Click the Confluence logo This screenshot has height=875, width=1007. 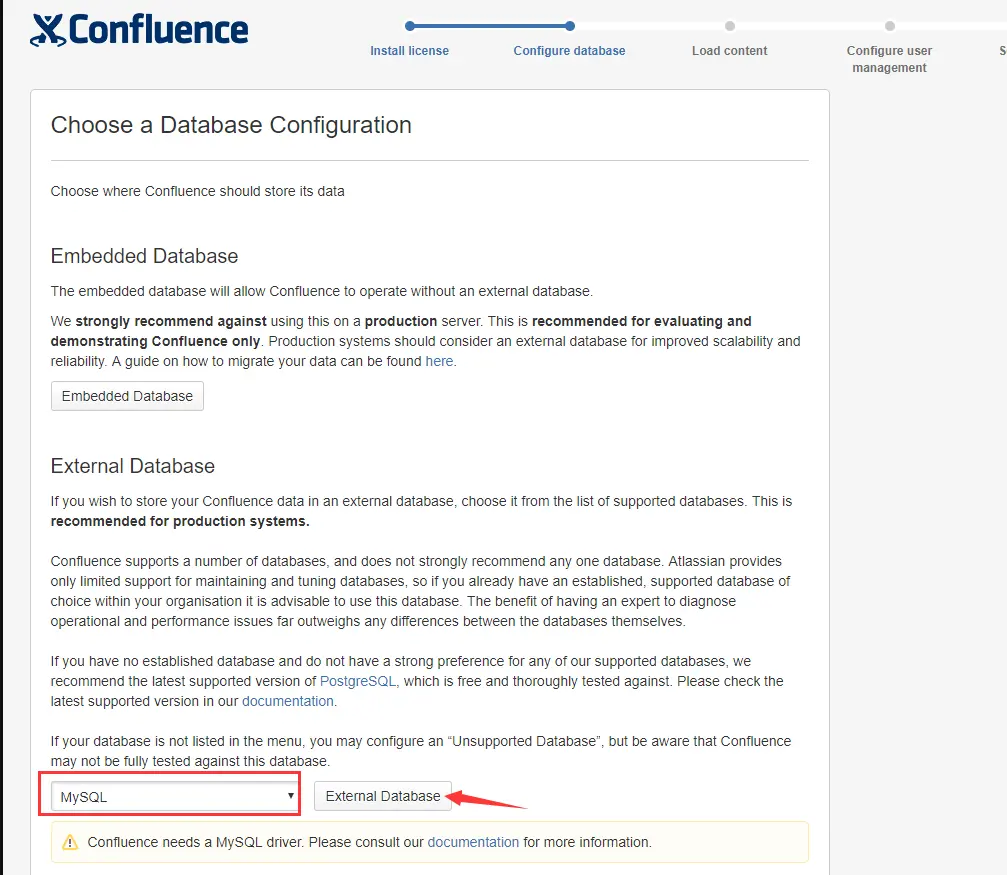coord(139,30)
